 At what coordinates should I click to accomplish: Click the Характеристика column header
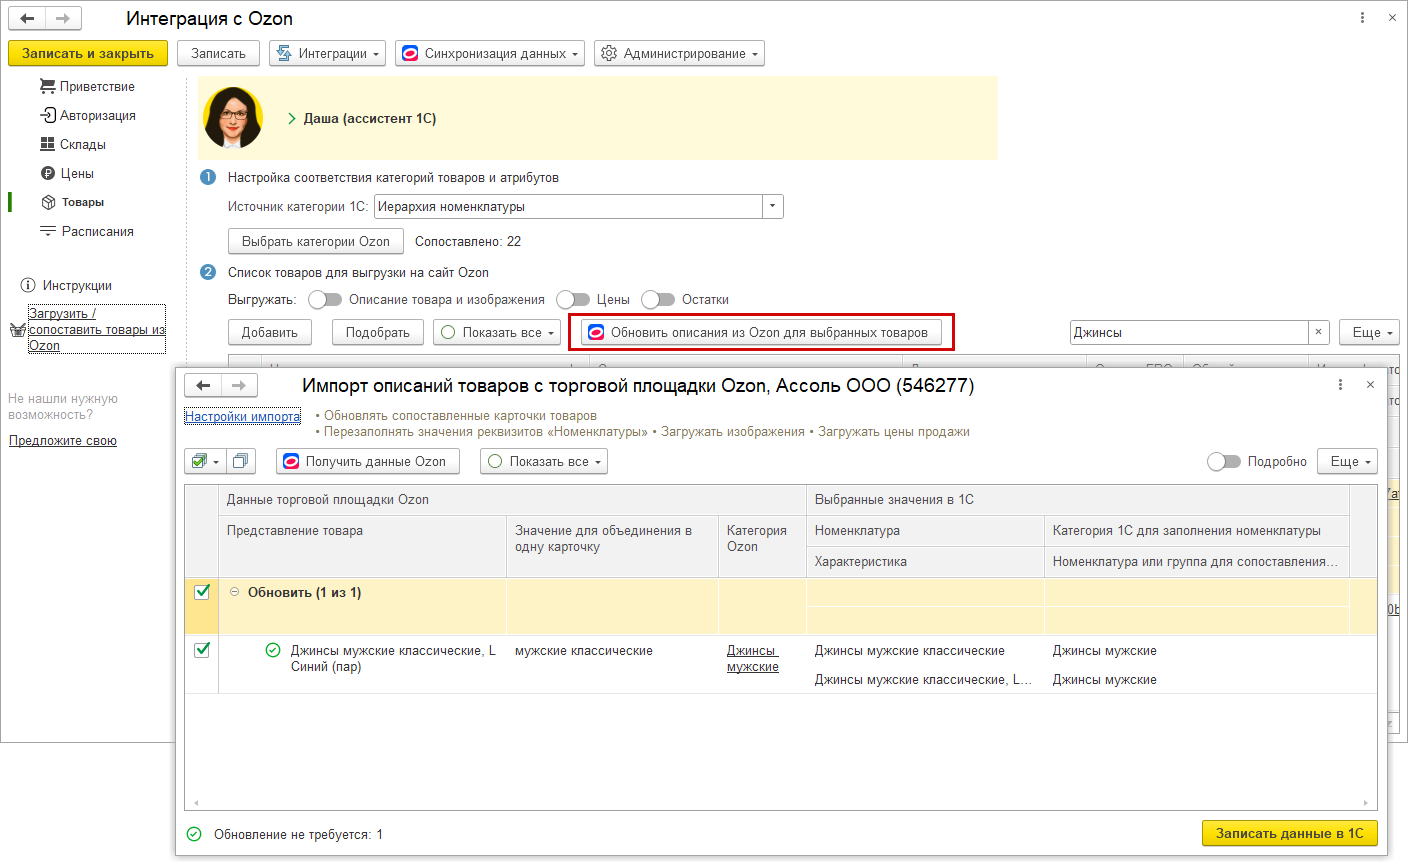pyautogui.click(x=925, y=562)
